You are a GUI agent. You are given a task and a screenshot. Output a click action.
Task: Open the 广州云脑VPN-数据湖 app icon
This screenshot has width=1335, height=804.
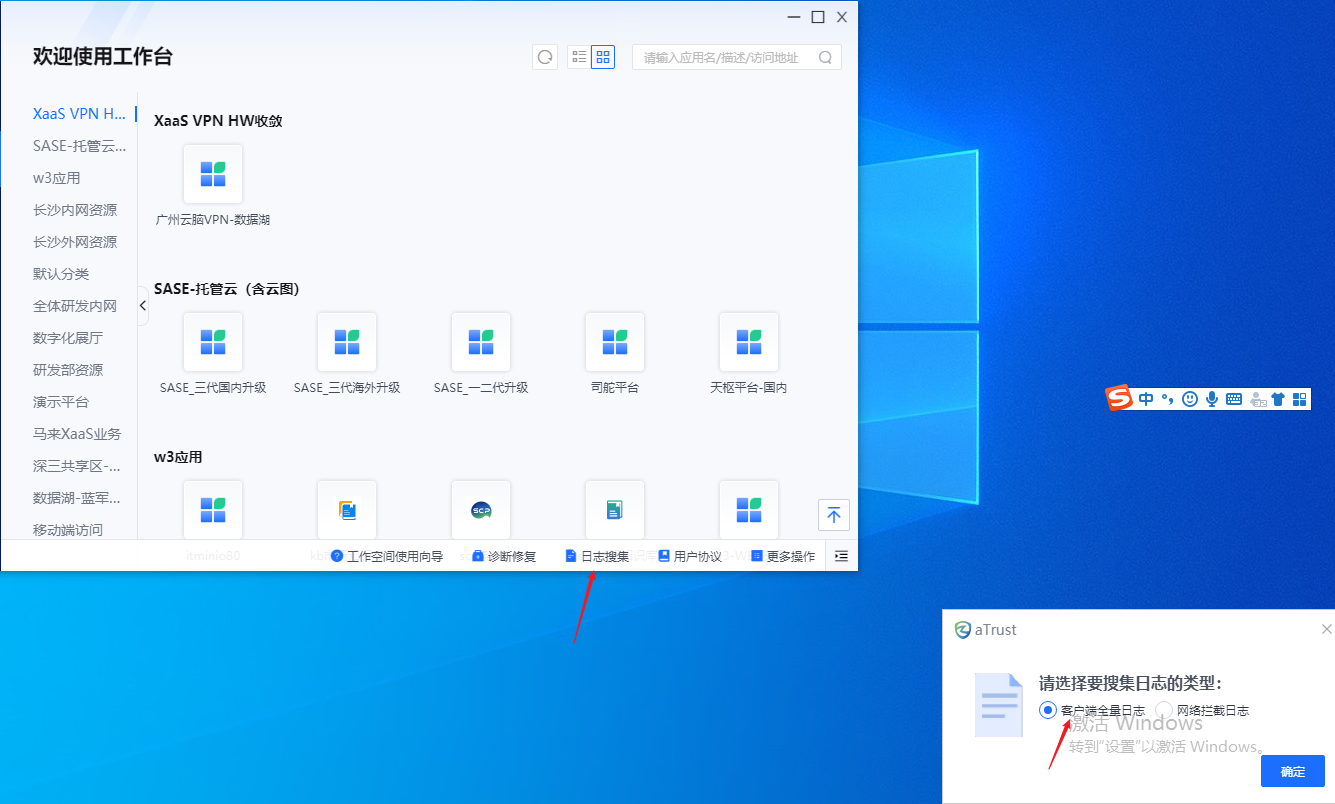point(213,174)
